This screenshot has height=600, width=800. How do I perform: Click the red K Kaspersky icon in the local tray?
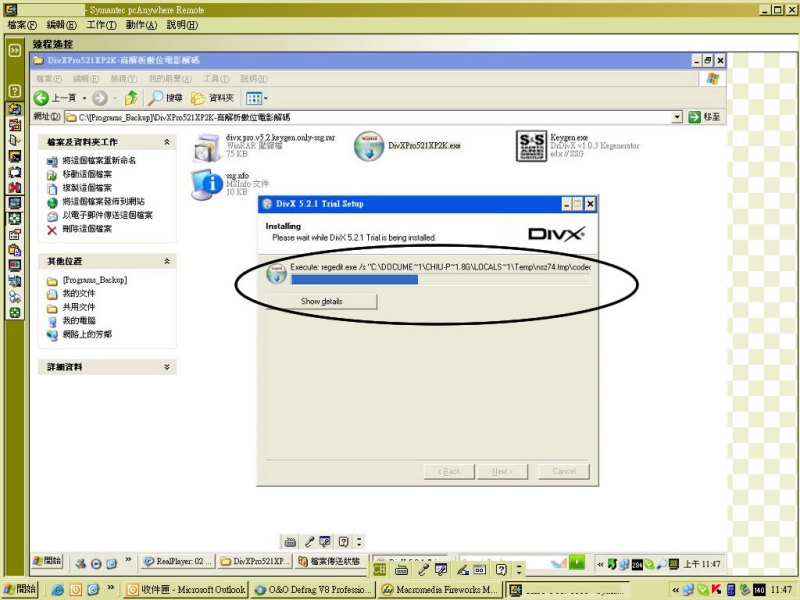point(716,590)
